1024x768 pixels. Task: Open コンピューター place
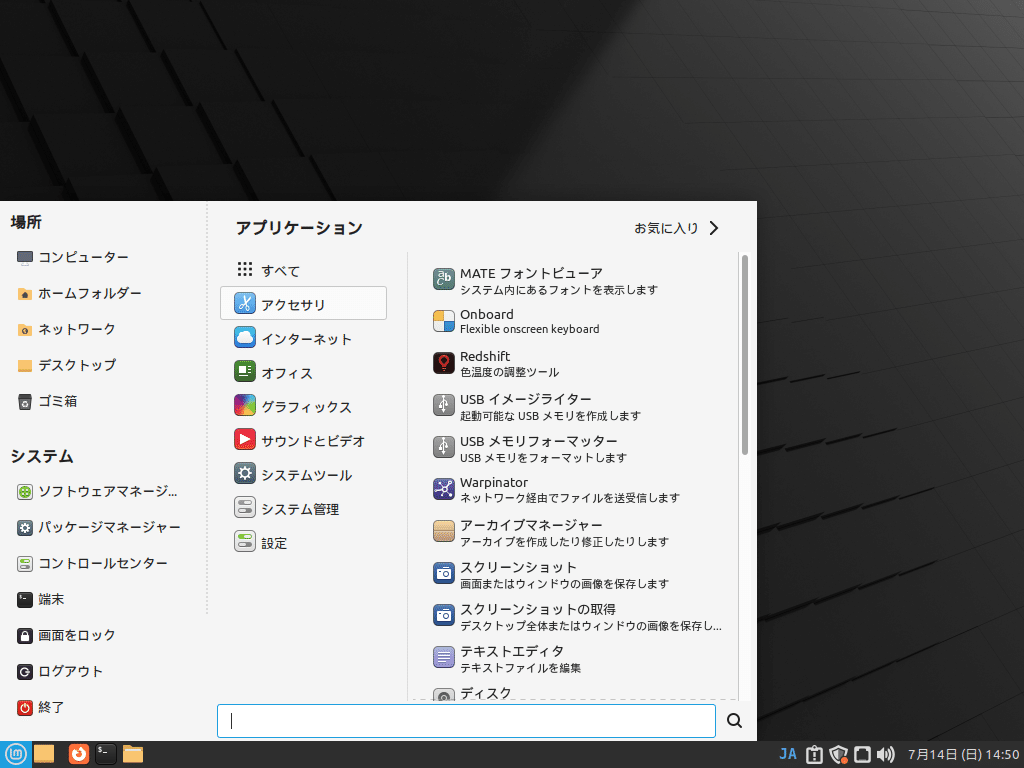click(72, 257)
